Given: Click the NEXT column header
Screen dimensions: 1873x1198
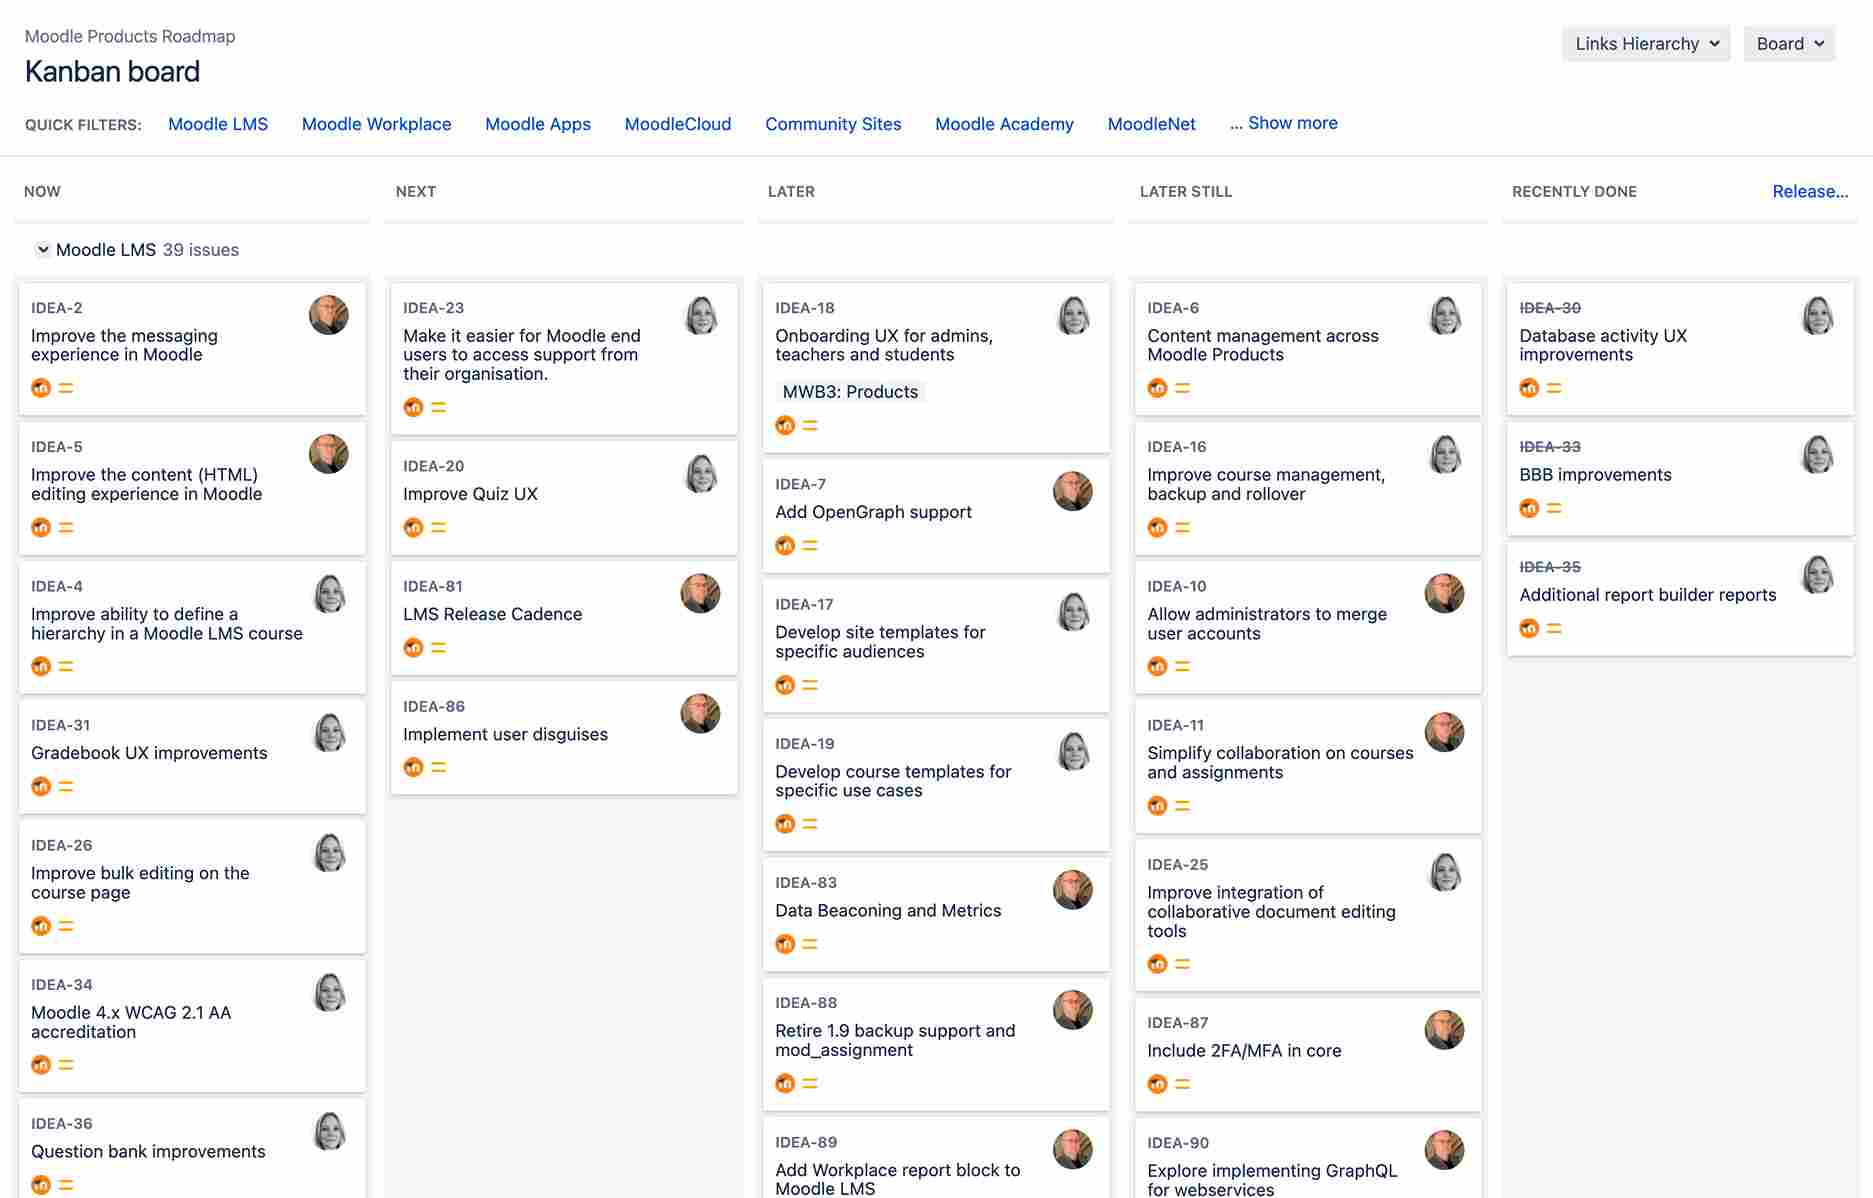Looking at the screenshot, I should (x=415, y=191).
